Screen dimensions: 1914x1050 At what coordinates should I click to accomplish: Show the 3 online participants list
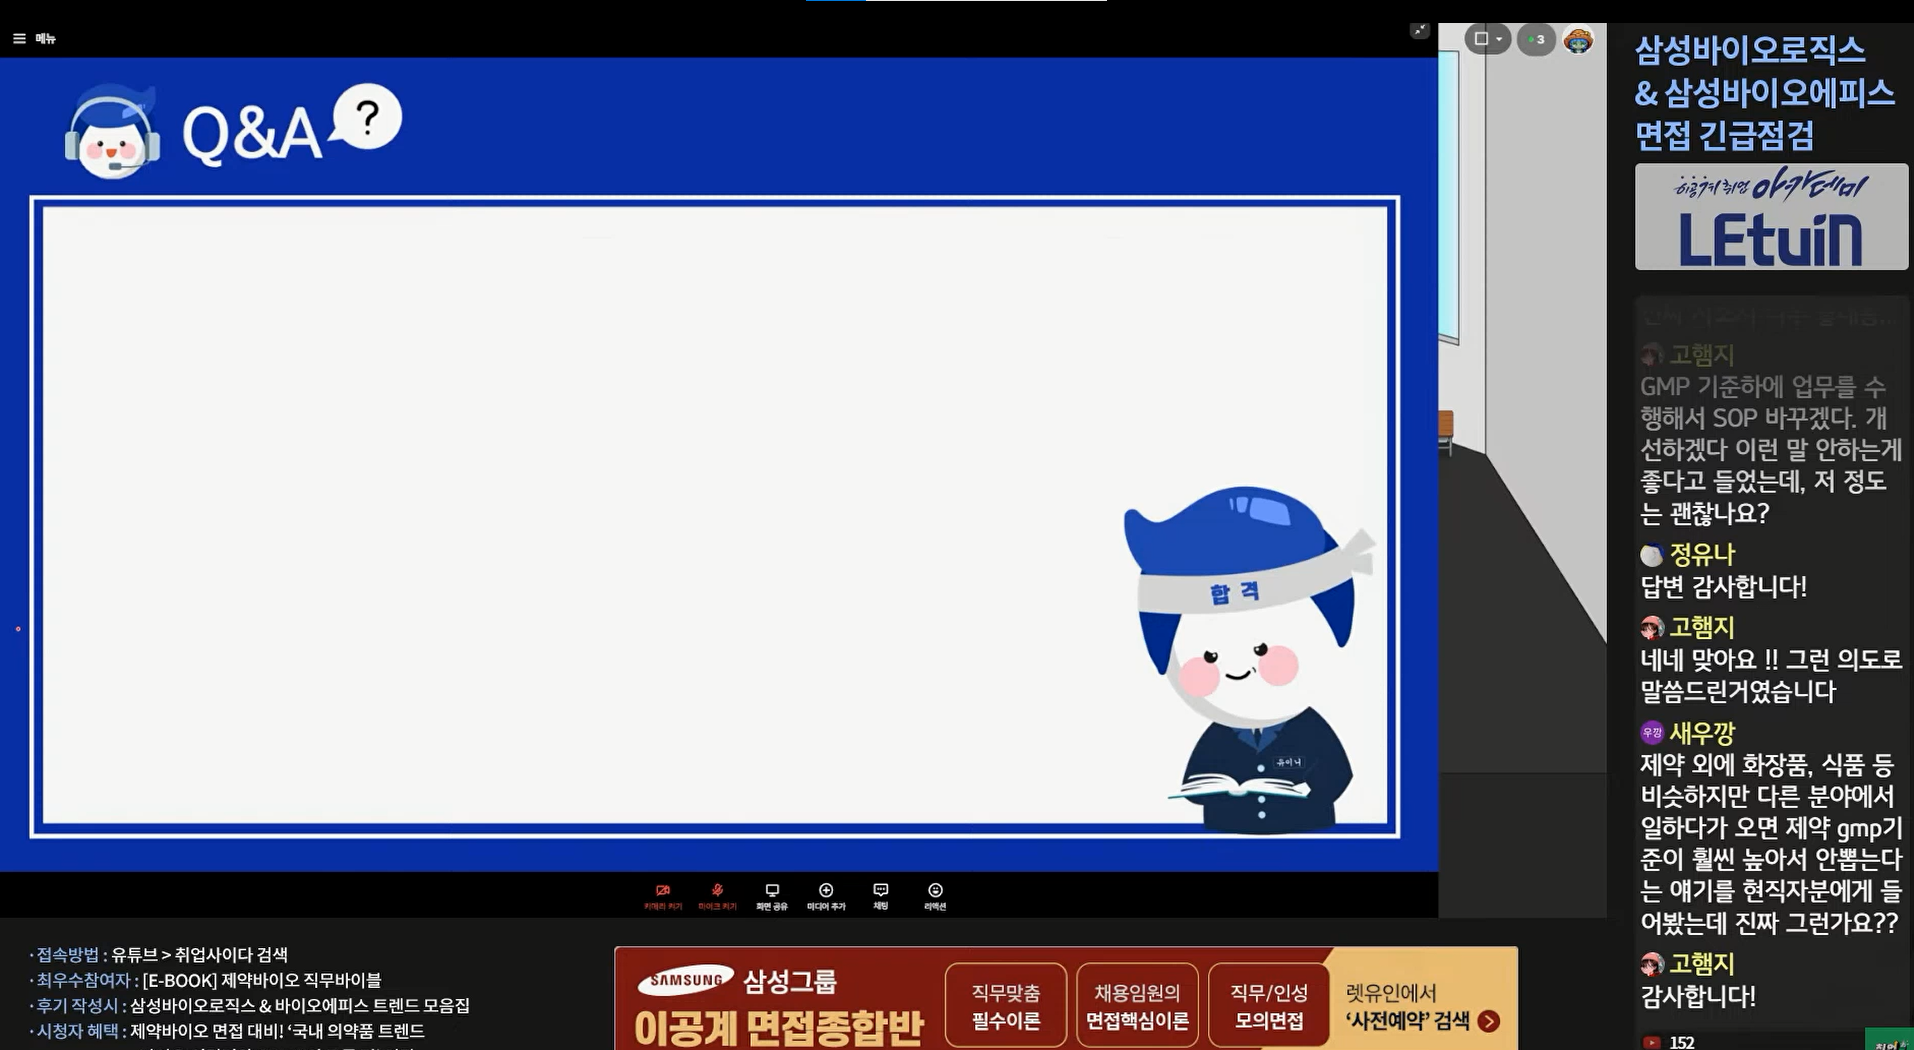(1536, 39)
